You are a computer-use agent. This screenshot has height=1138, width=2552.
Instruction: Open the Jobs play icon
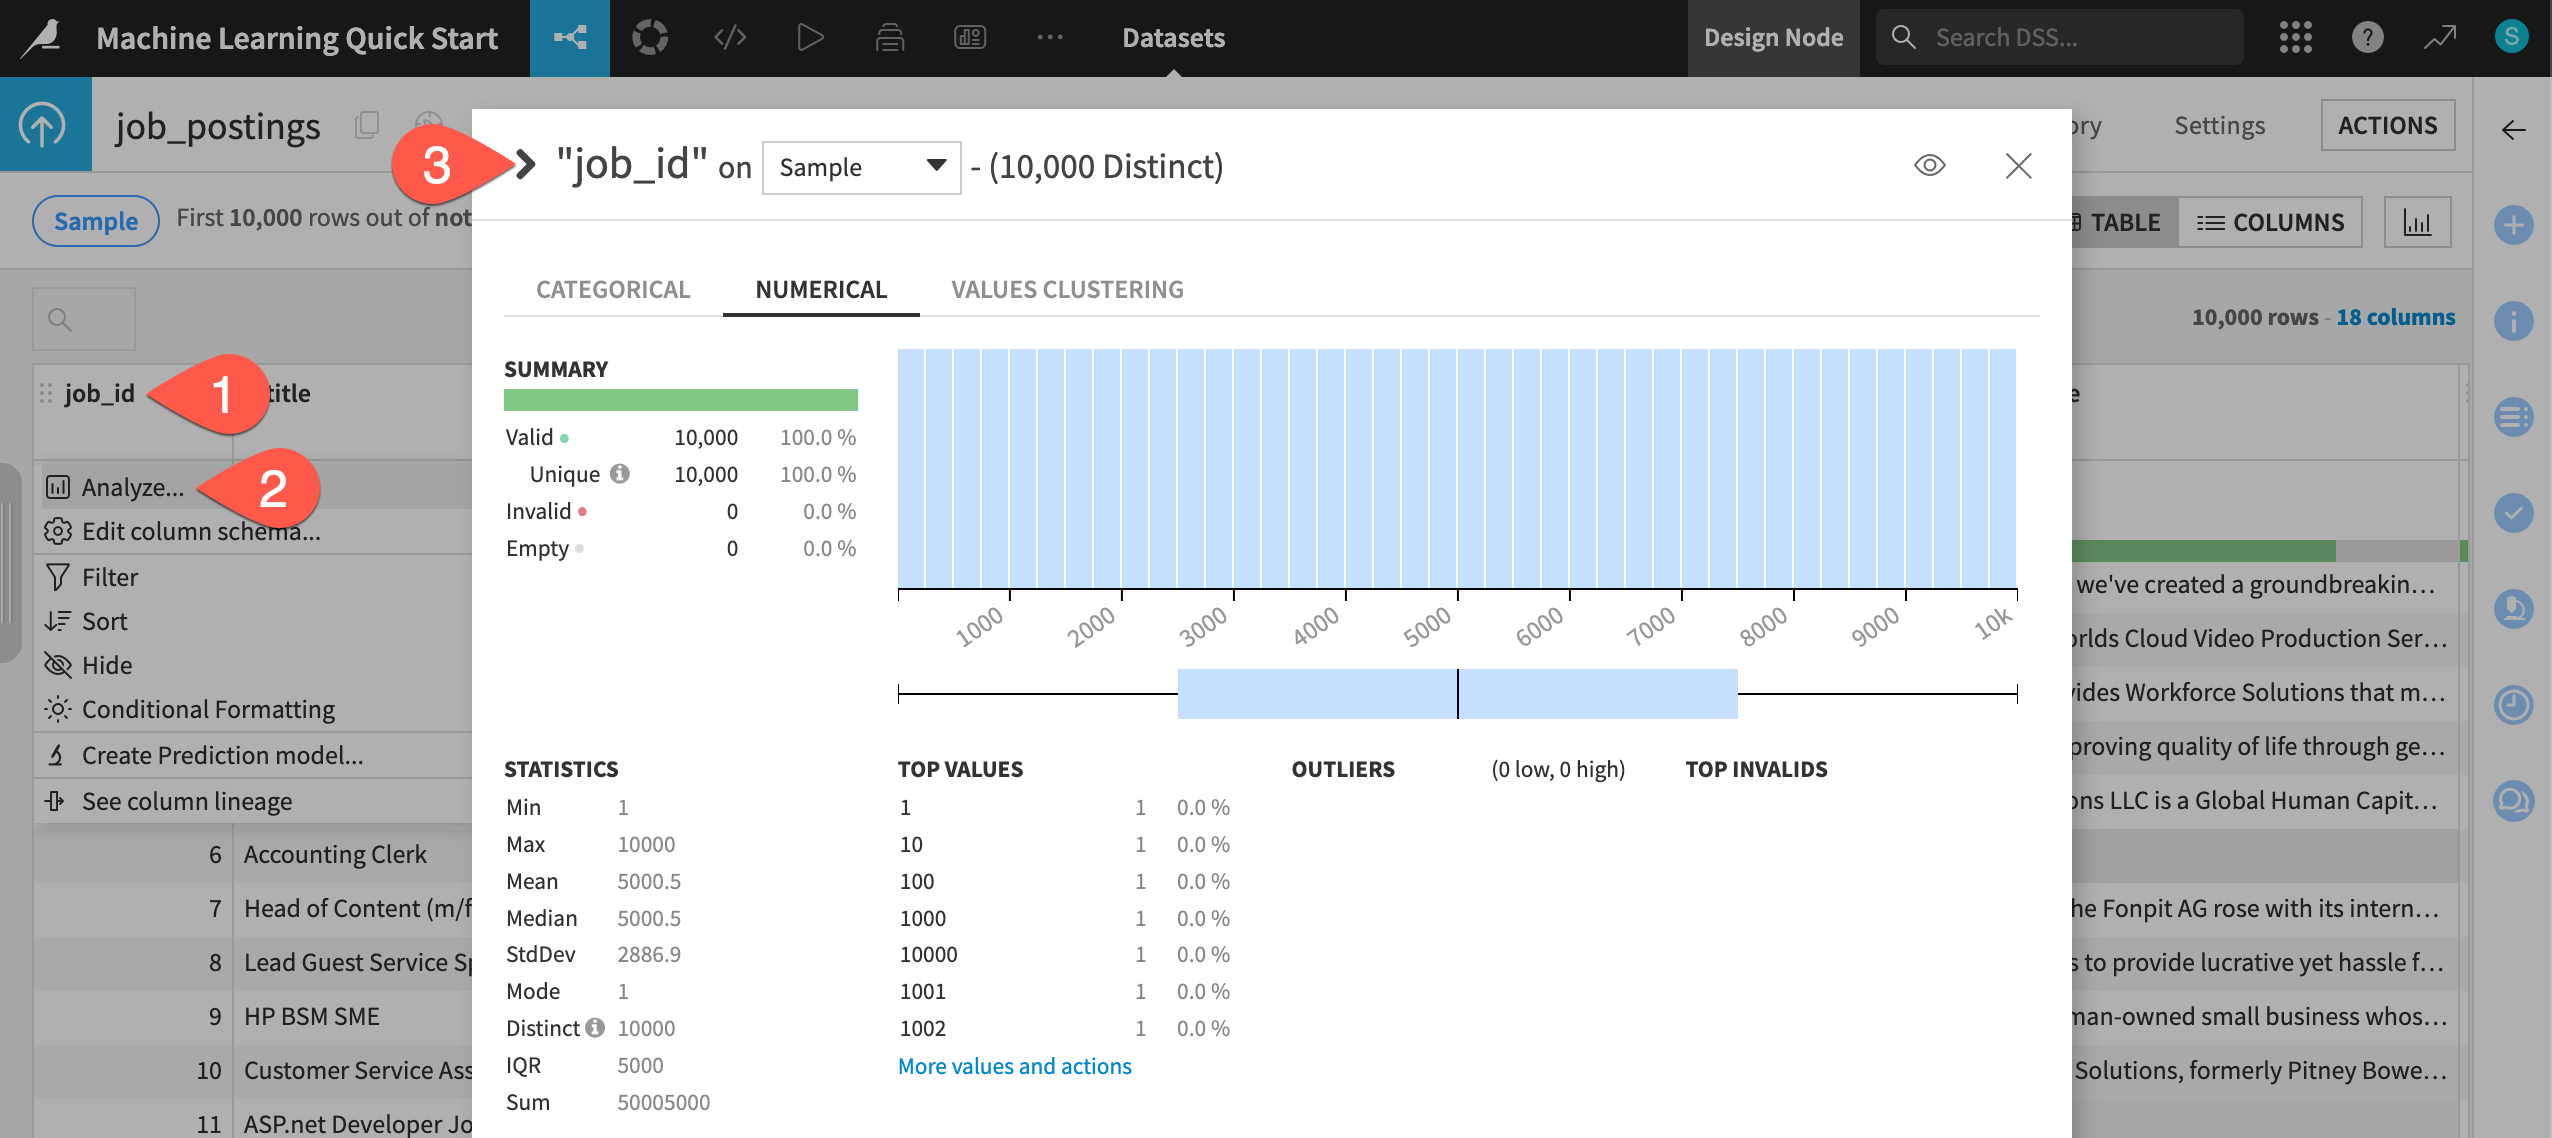pyautogui.click(x=810, y=38)
